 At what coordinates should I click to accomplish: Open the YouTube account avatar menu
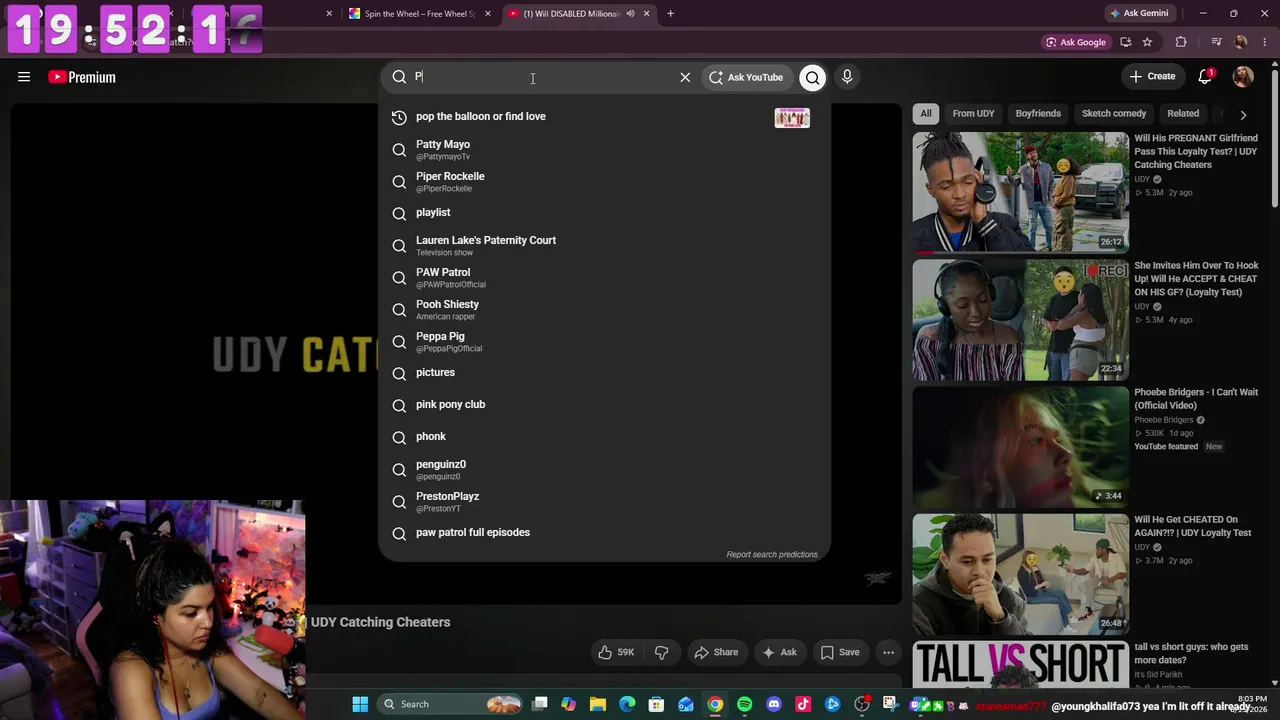pos(1243,77)
